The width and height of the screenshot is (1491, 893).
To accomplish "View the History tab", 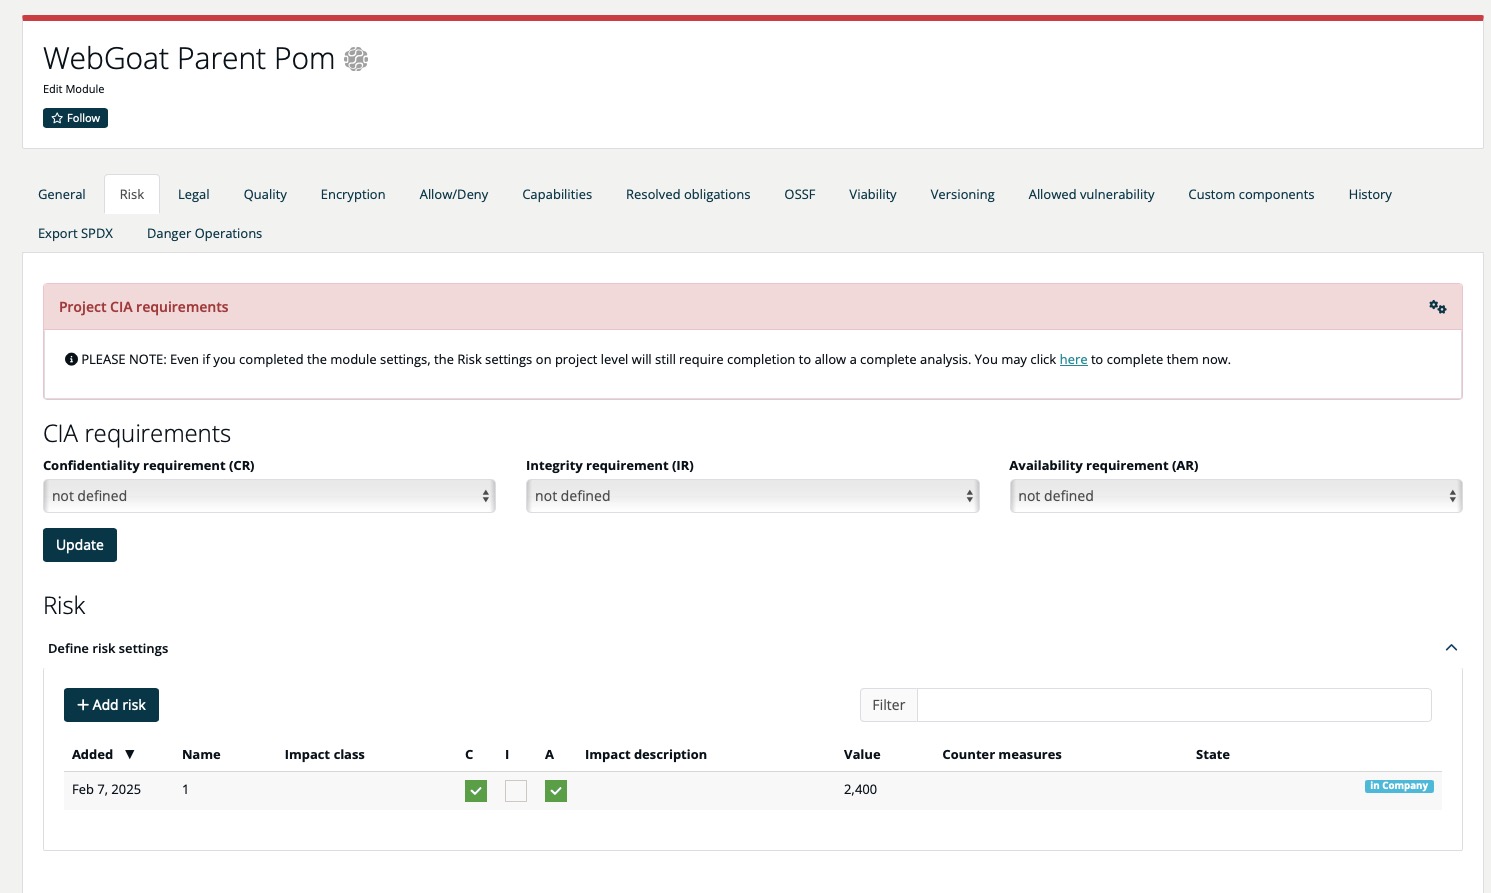I will pos(1370,194).
